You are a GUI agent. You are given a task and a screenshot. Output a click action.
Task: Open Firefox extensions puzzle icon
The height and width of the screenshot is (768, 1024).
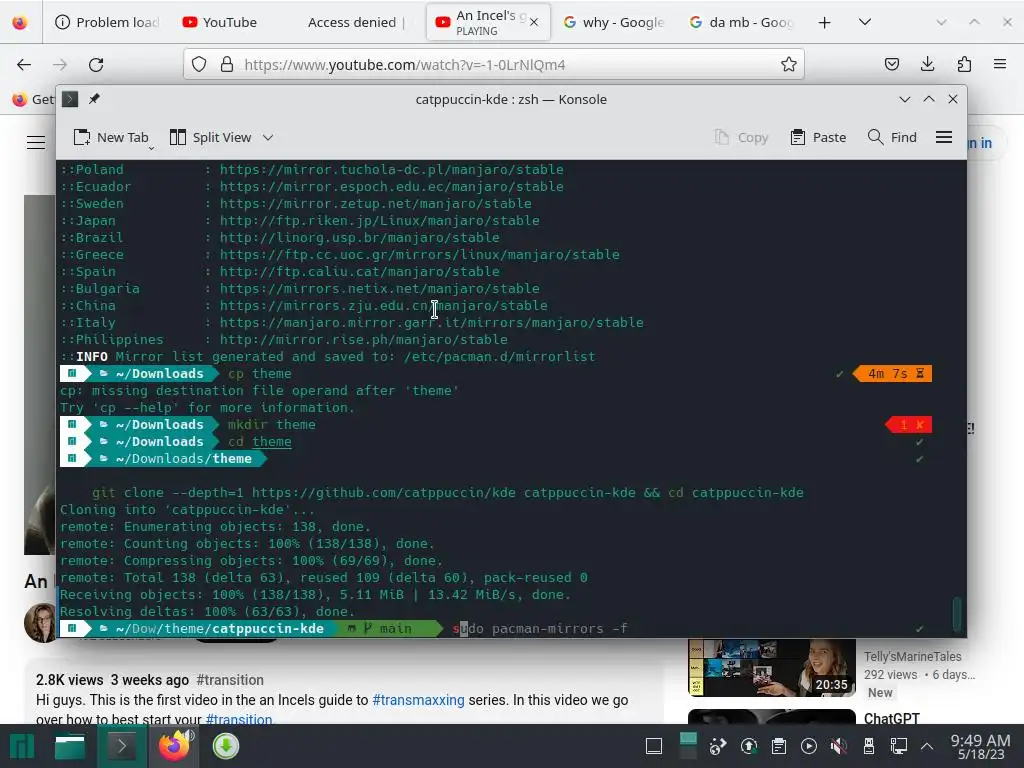click(x=964, y=64)
